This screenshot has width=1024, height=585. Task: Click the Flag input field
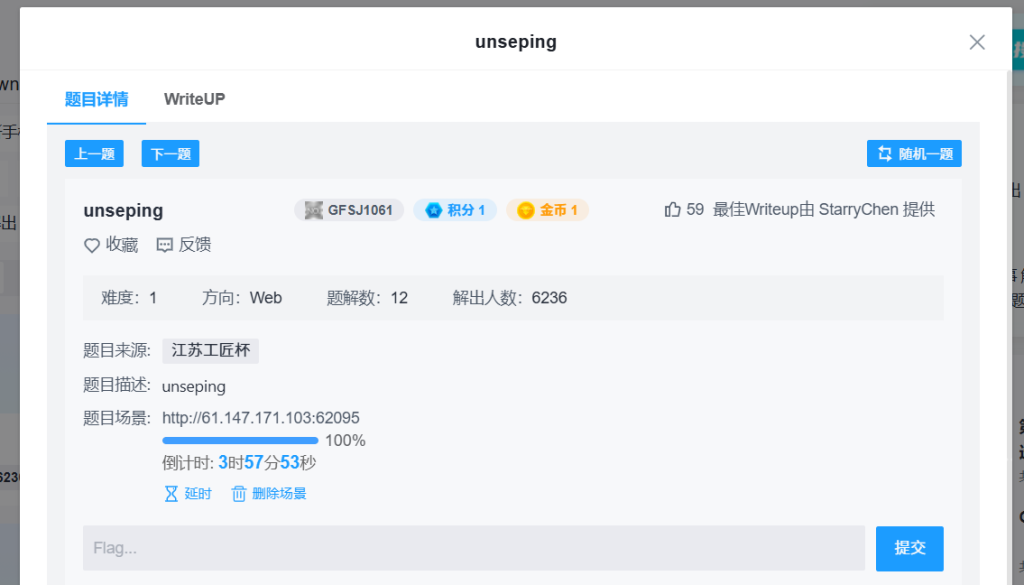click(x=473, y=548)
